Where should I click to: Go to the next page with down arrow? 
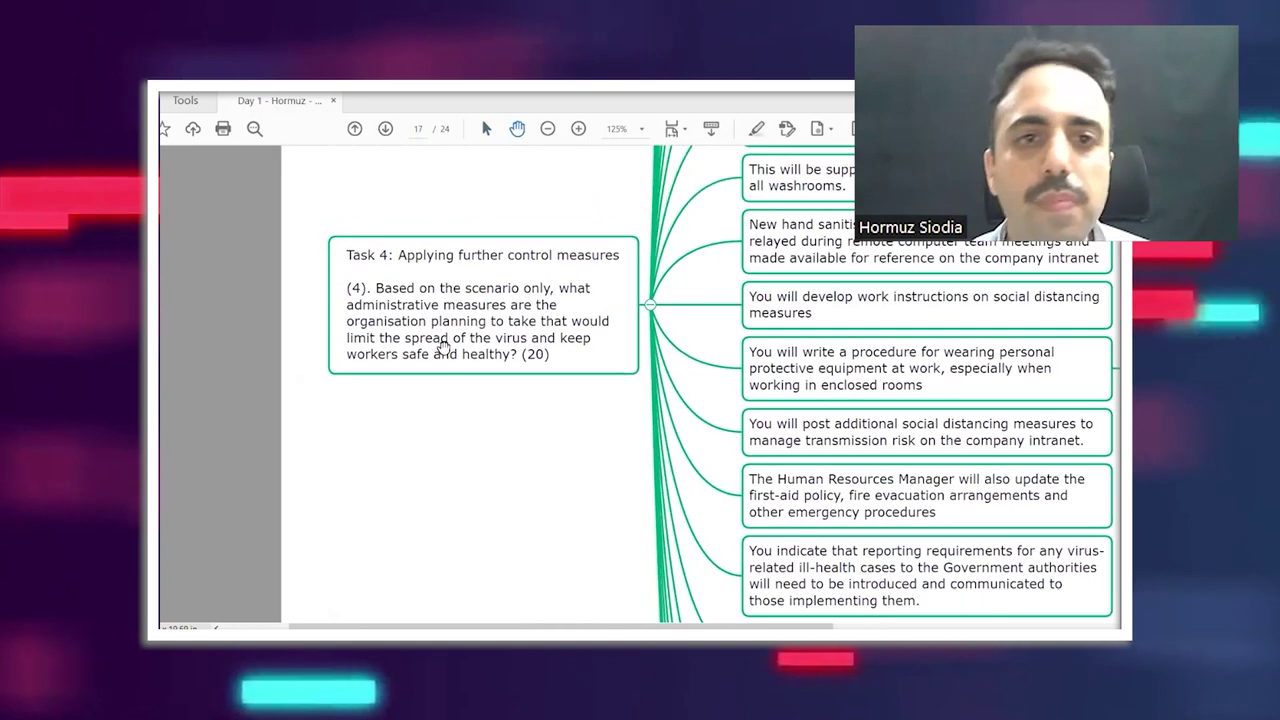coord(385,129)
